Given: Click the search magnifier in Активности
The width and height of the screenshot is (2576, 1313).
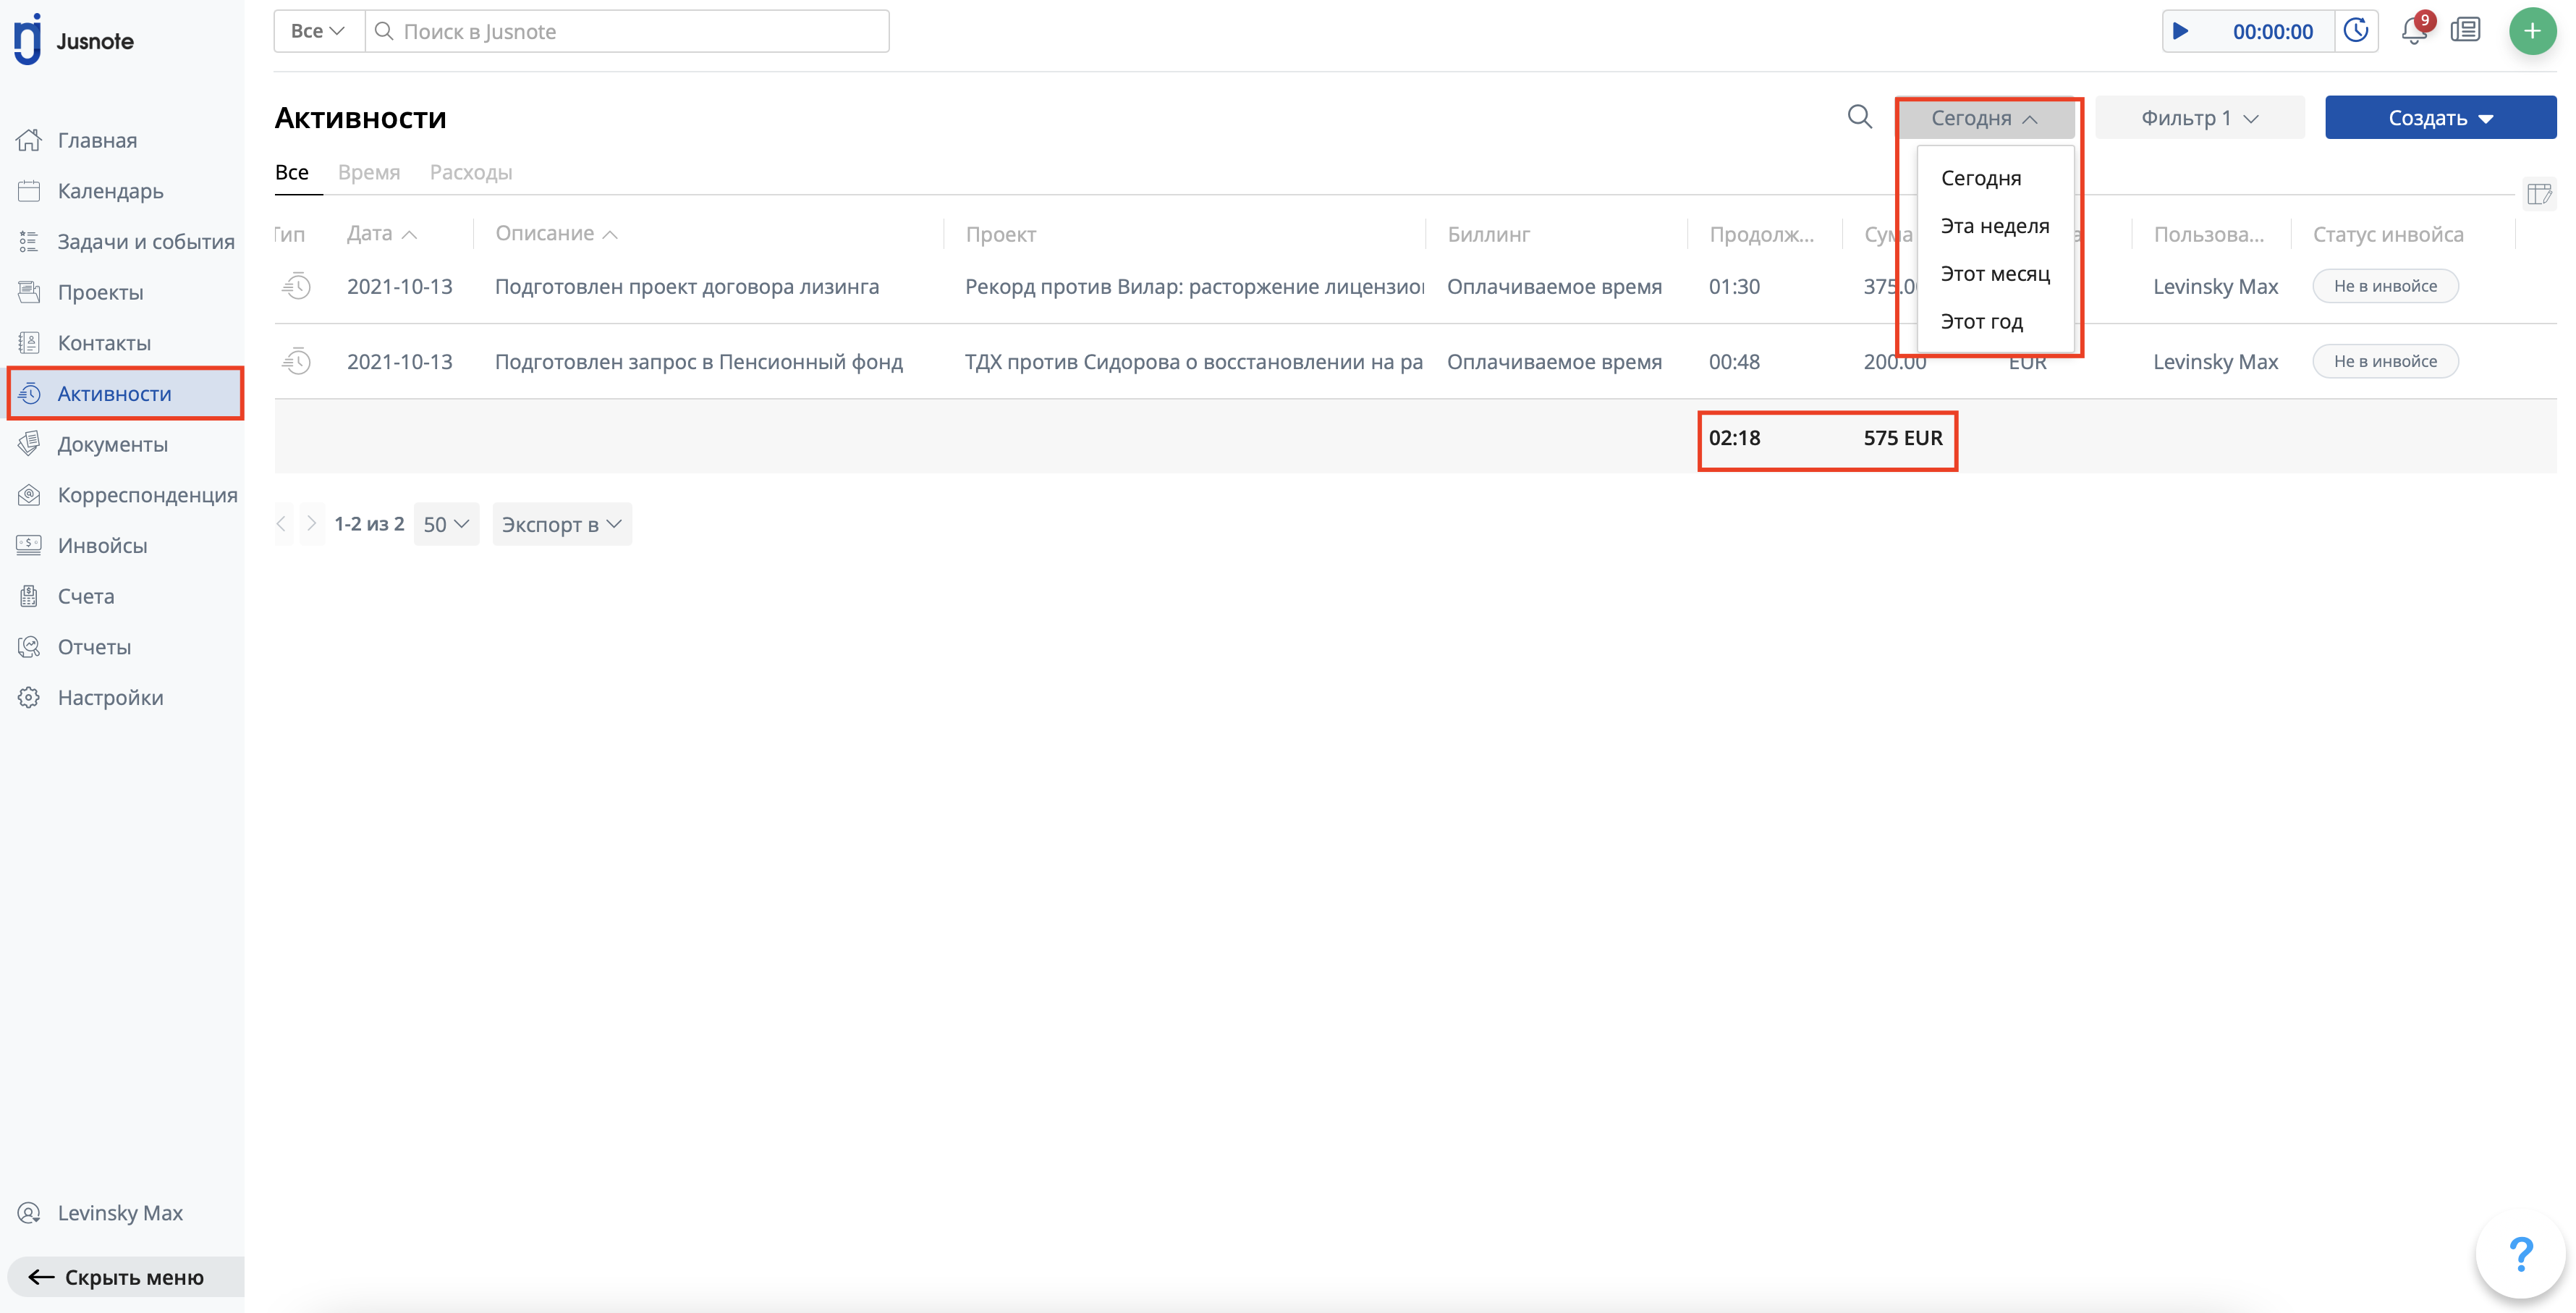Looking at the screenshot, I should (1859, 117).
